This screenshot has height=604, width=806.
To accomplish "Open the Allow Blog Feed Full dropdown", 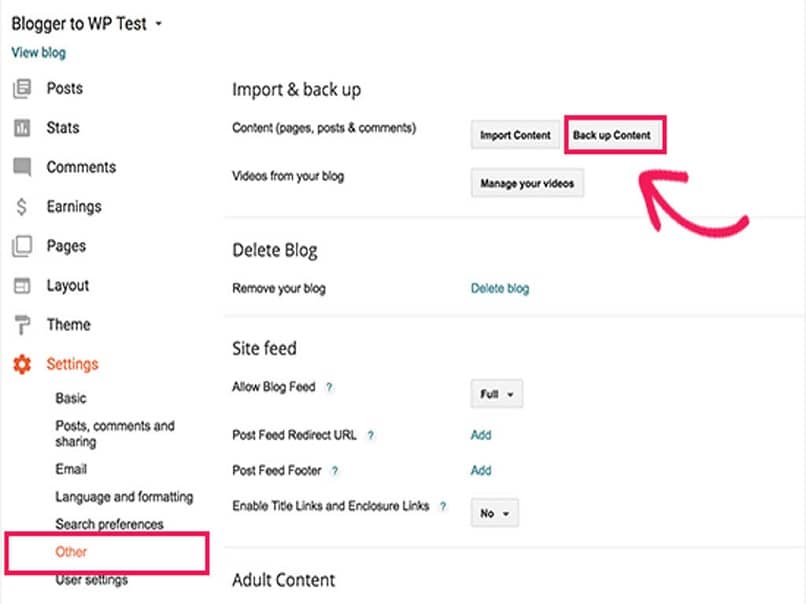I will [x=496, y=395].
